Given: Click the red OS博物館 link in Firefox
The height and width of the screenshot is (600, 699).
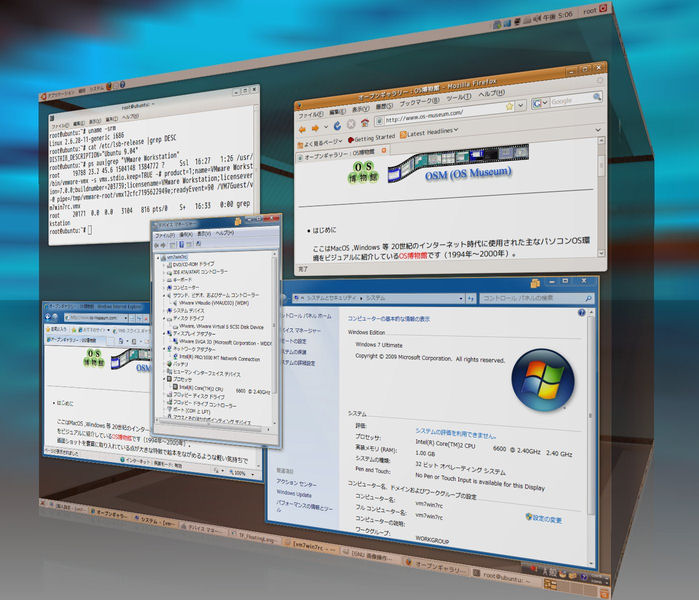Looking at the screenshot, I should (413, 256).
